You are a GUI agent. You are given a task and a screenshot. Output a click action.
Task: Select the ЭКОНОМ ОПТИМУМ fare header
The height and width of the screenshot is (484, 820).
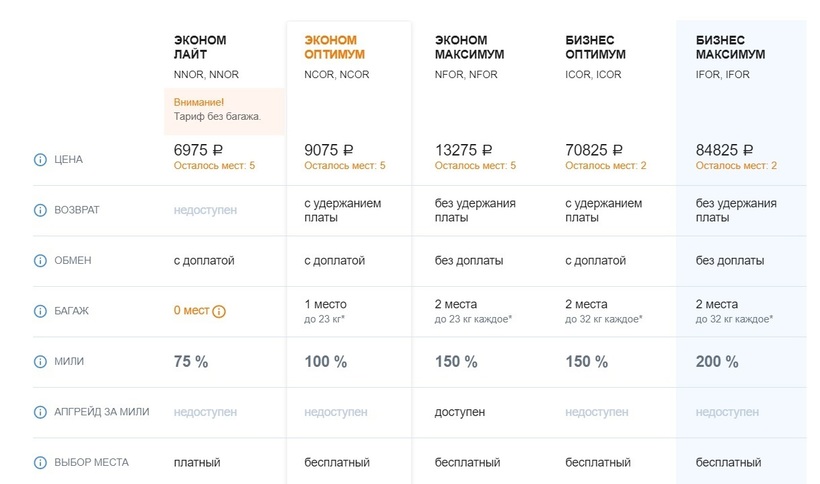click(x=334, y=47)
